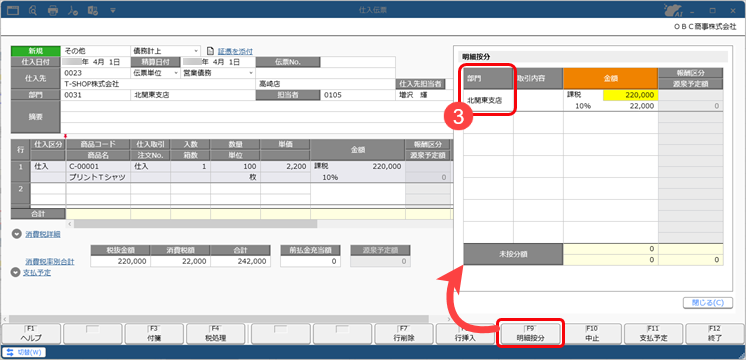Click the unit price 2,200 cell
This screenshot has width=746, height=360.
pos(285,166)
